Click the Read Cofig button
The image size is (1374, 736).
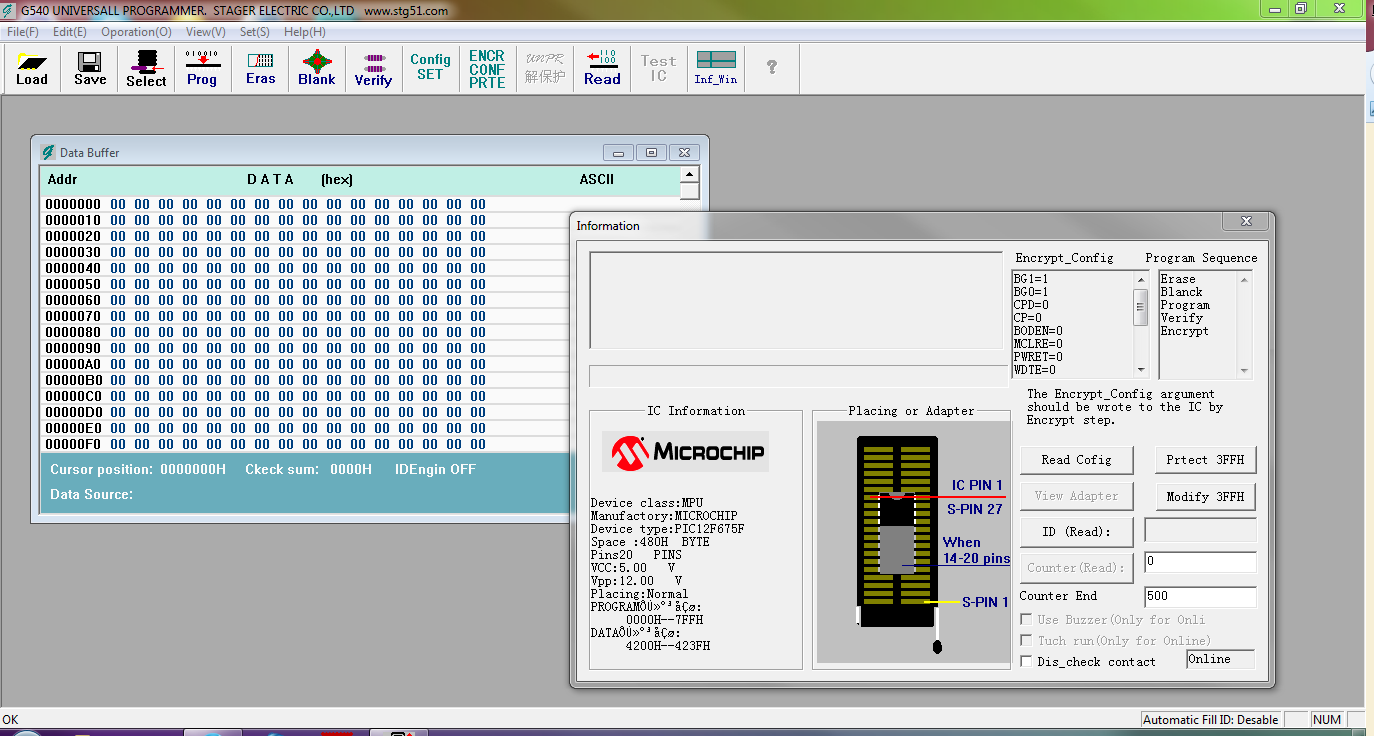click(x=1076, y=460)
